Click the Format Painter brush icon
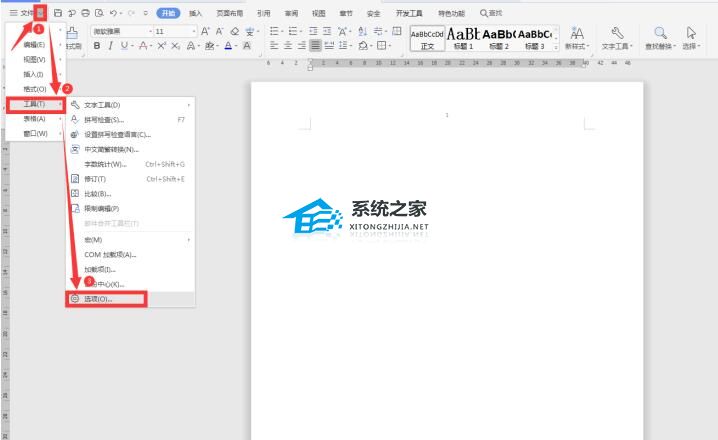Screen dimensions: 718x440 (72, 32)
